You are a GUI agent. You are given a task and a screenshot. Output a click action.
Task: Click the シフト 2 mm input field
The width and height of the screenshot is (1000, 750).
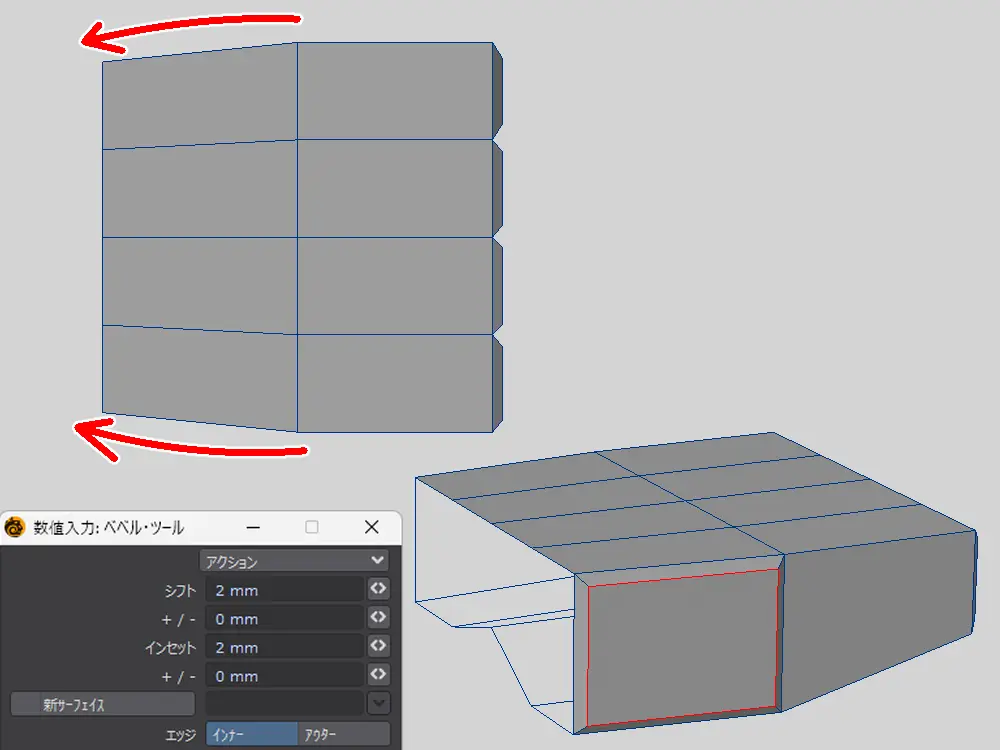284,590
